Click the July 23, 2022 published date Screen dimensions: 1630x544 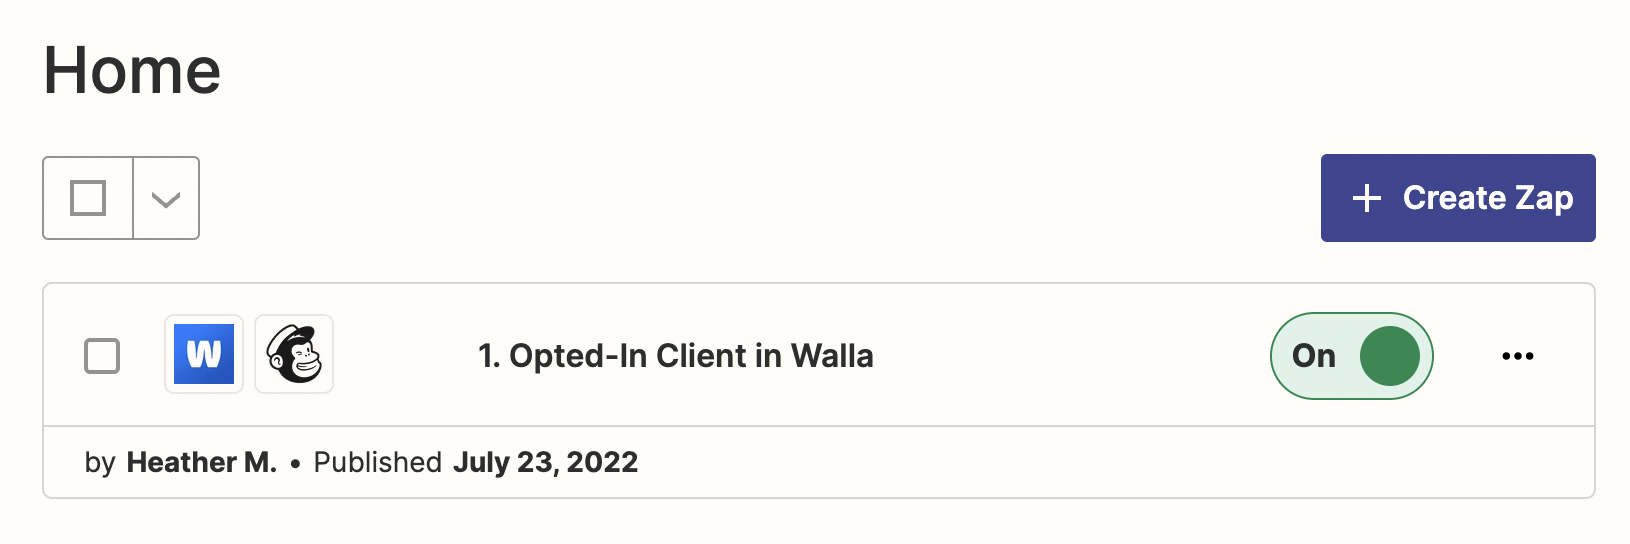point(545,462)
